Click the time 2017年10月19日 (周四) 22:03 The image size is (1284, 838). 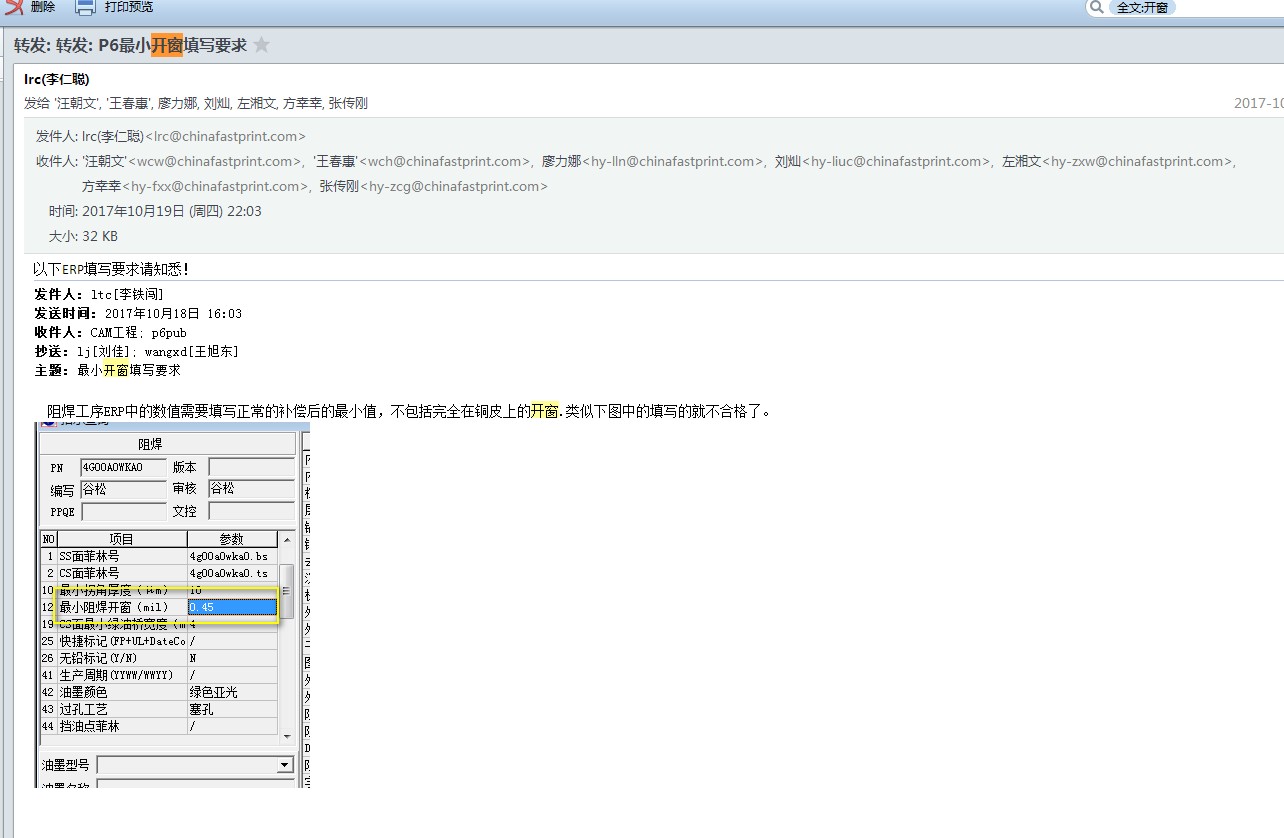tap(172, 211)
